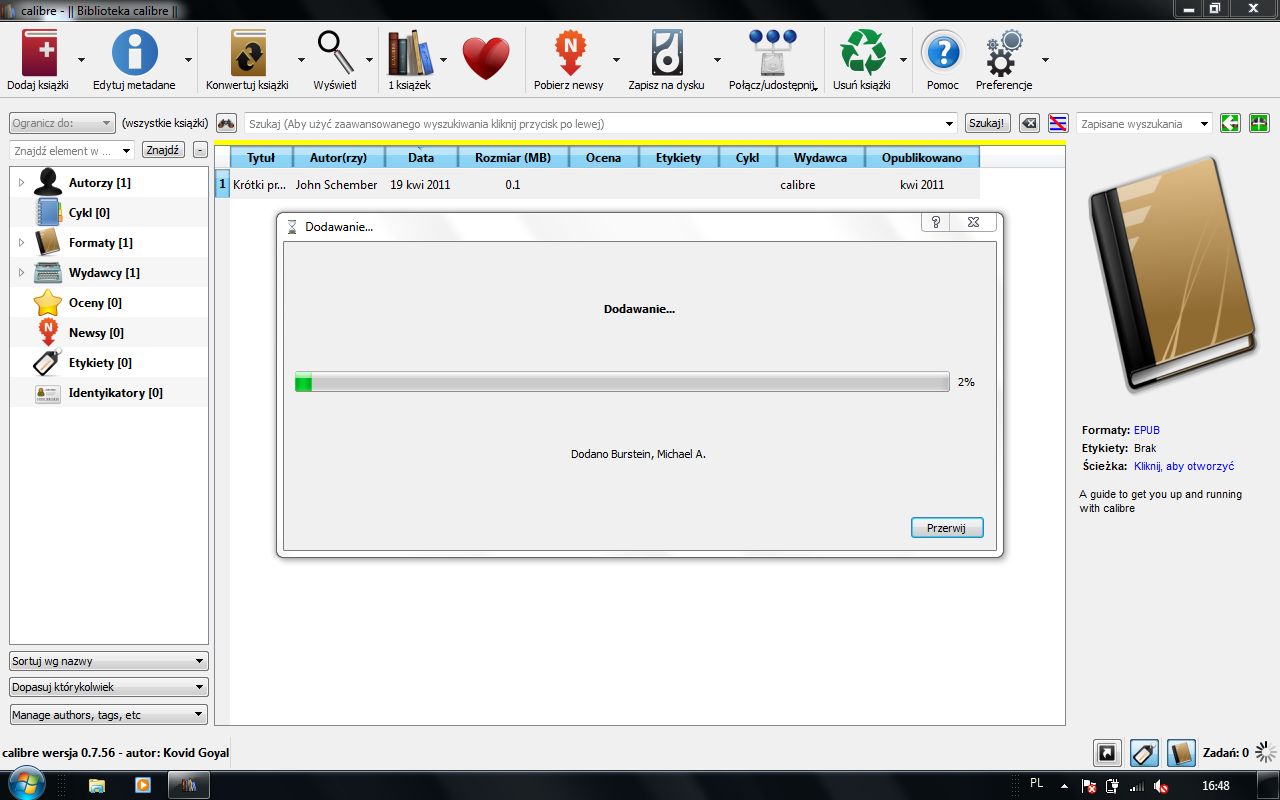The image size is (1280, 800).
Task: Open Windows Explorer taskbar icon
Action: [97, 785]
